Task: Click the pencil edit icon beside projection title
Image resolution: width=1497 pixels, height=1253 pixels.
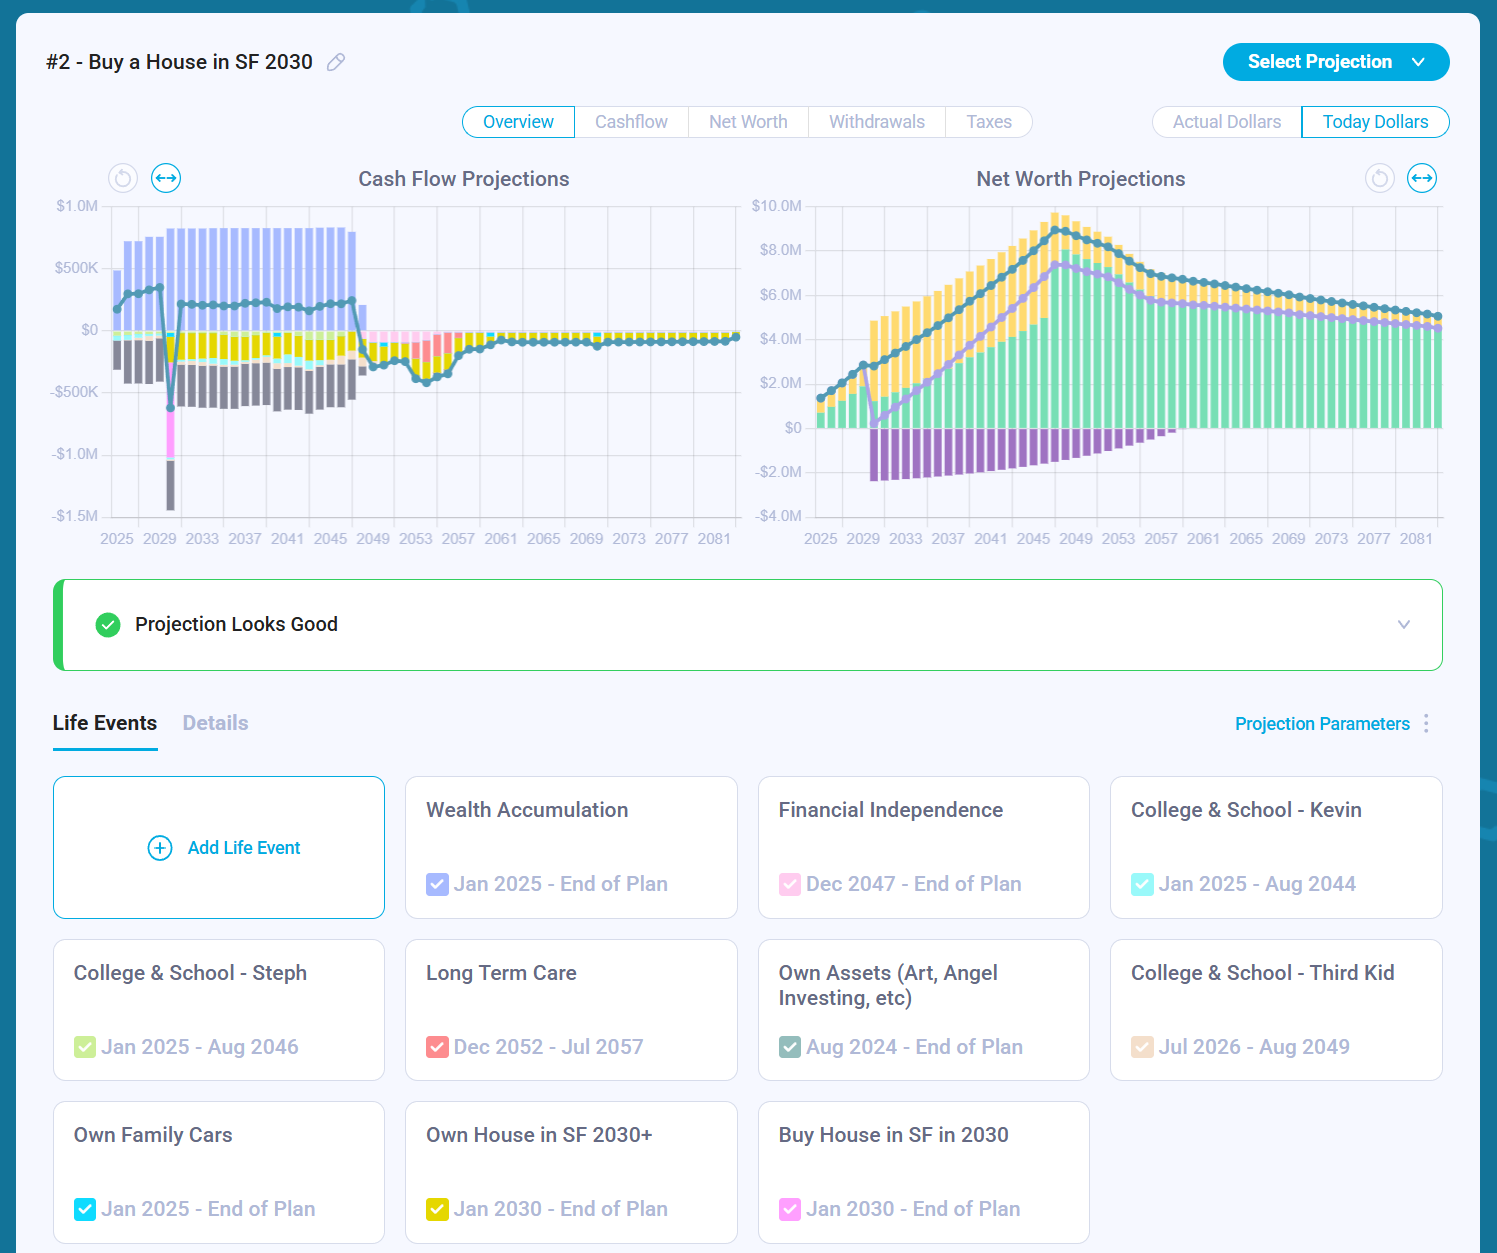Action: 336,62
